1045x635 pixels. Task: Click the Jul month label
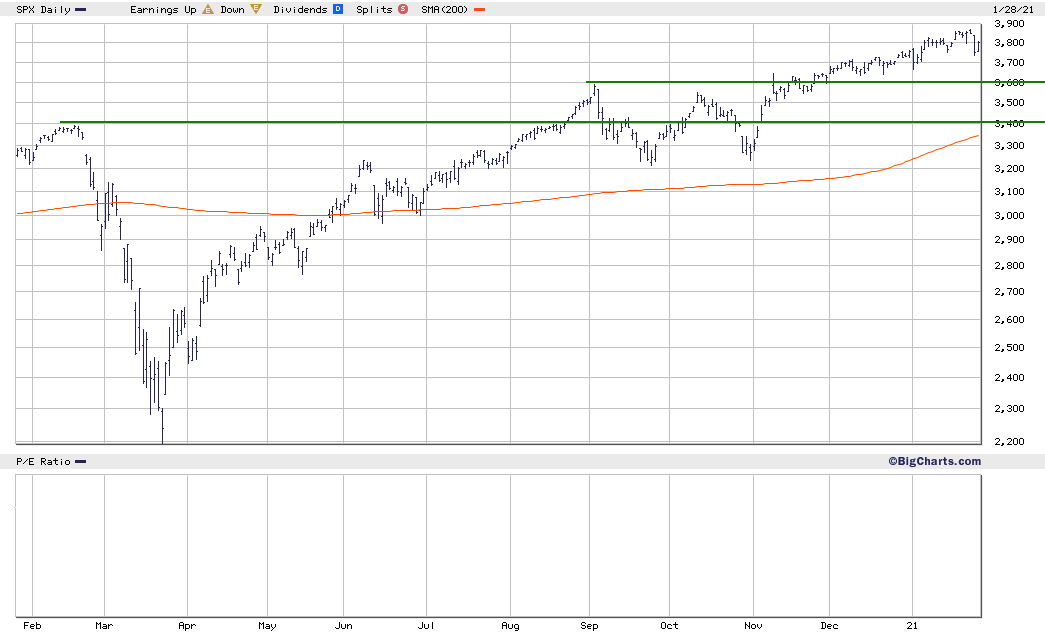pos(426,626)
